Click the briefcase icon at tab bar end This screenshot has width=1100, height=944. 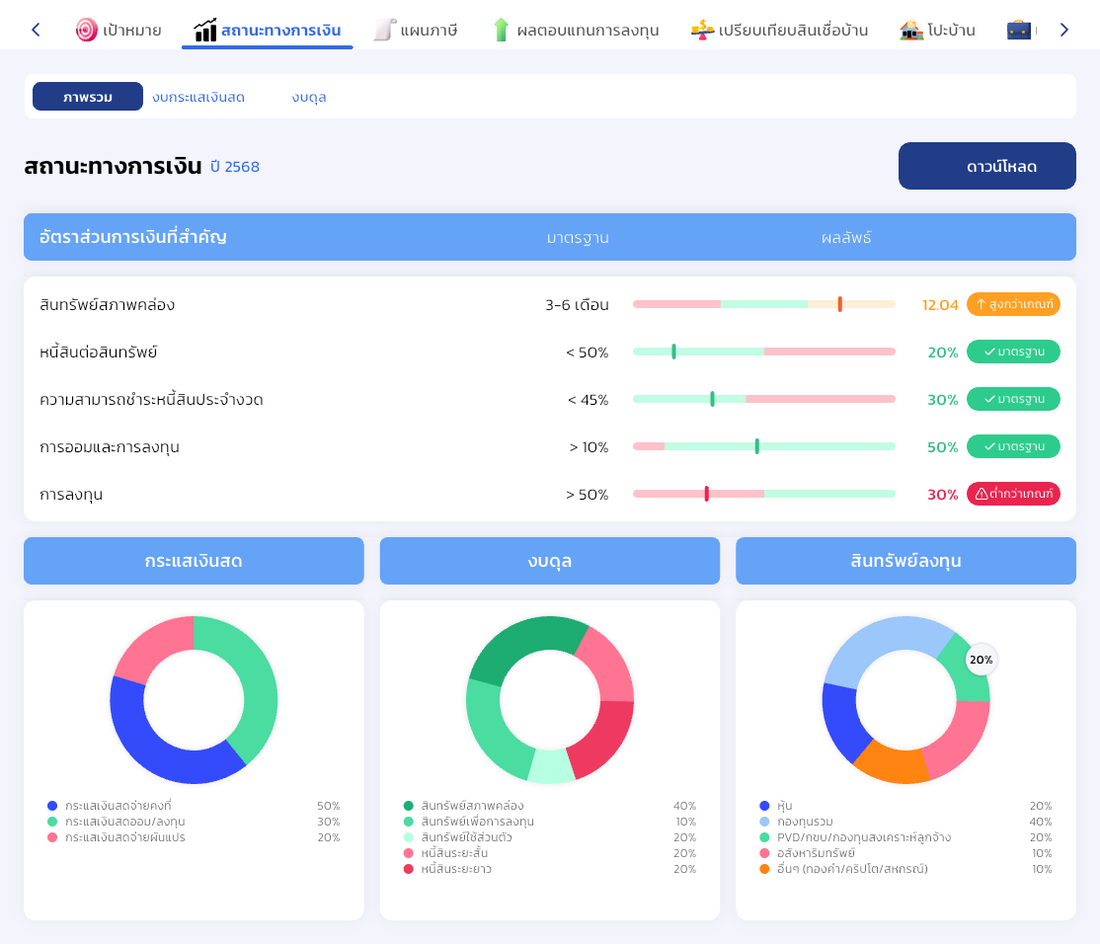pyautogui.click(x=1019, y=30)
